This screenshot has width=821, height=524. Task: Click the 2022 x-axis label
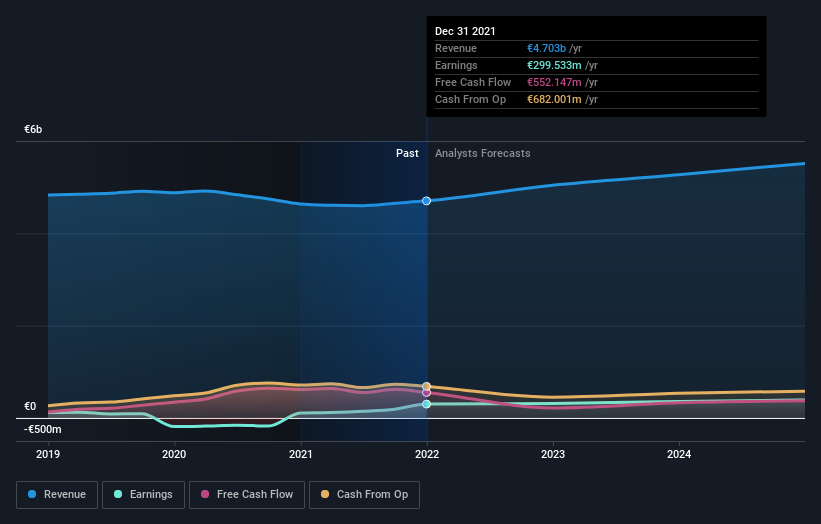click(427, 454)
